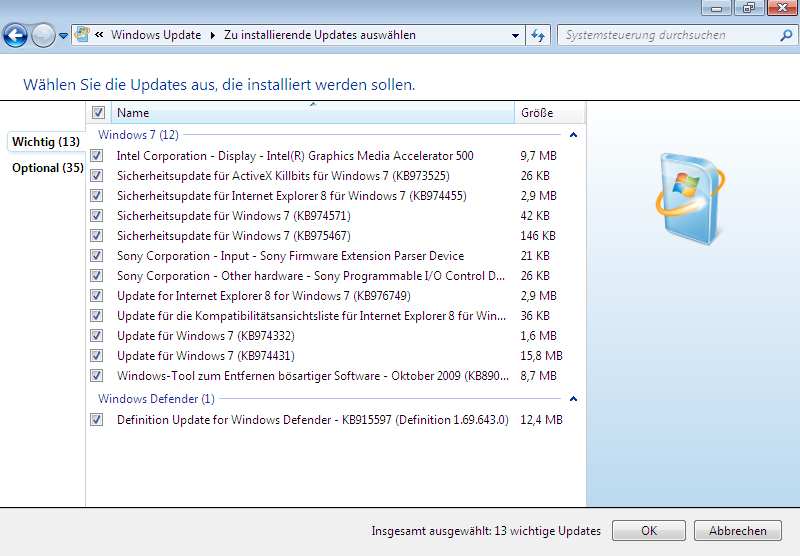Click Zu installierende Updates auswählen breadcrumb
Viewport: 800px width, 556px height.
pos(320,35)
